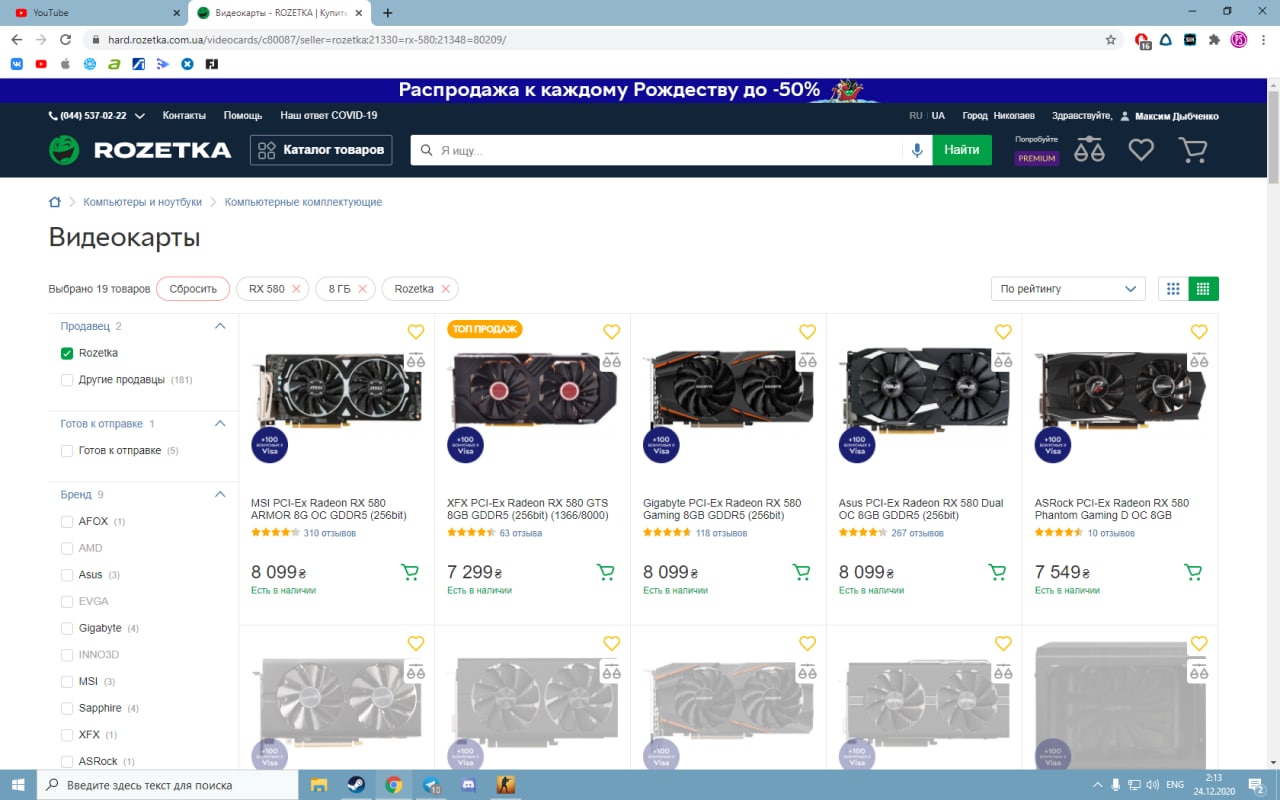The image size is (1280, 800).
Task: Open the По рейтингу sorting dropdown
Action: (1068, 289)
